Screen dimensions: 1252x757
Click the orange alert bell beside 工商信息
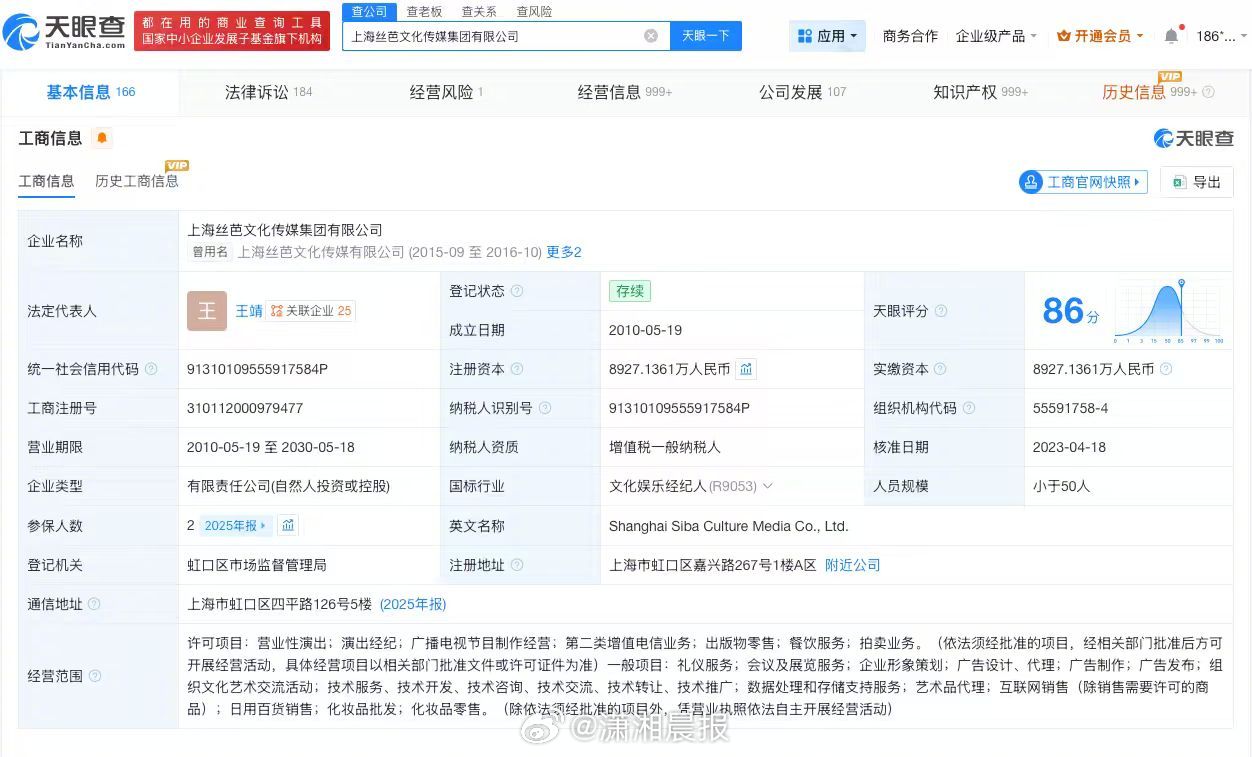click(x=102, y=138)
